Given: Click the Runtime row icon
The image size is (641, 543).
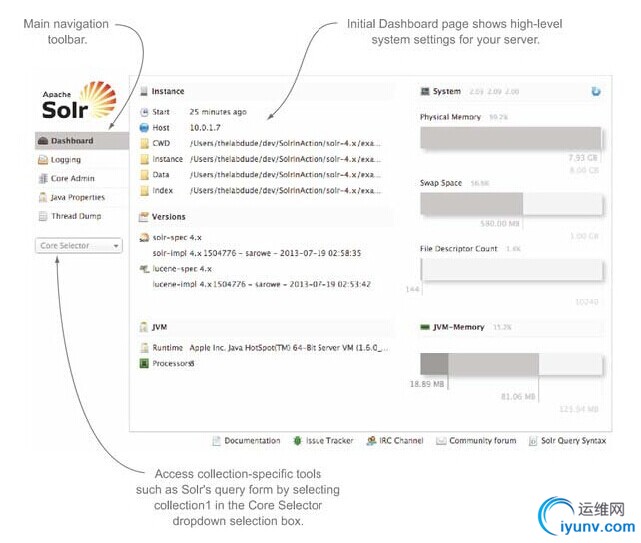Looking at the screenshot, I should pos(144,348).
